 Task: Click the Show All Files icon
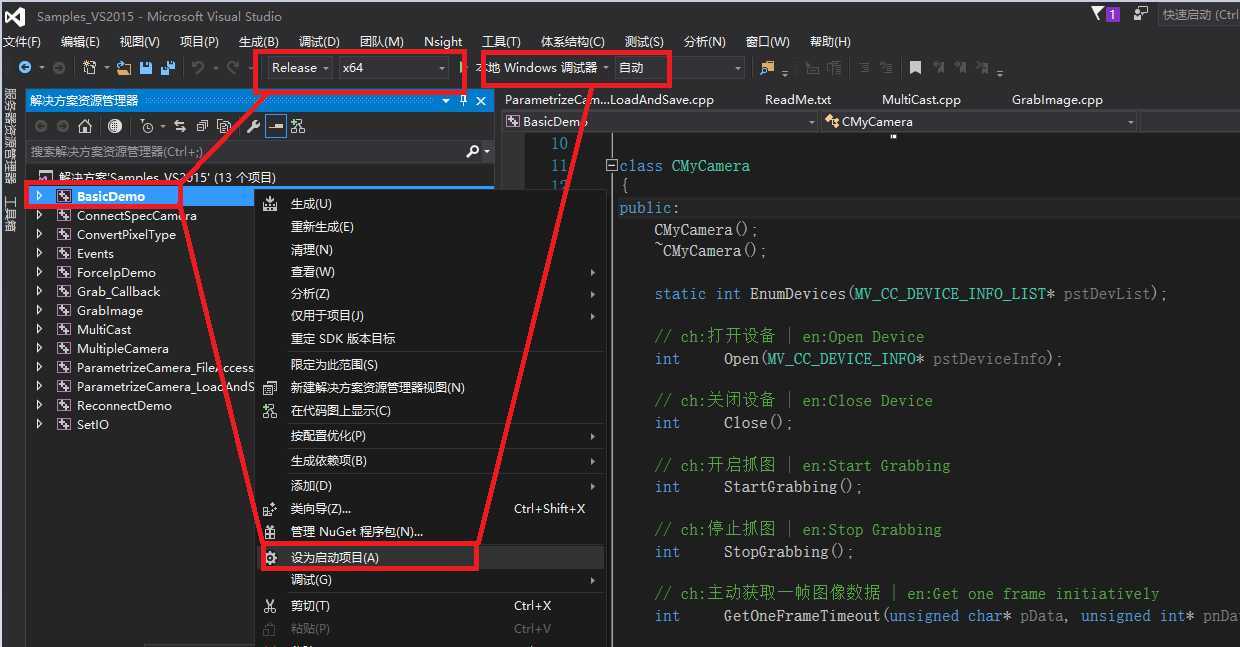pyautogui.click(x=224, y=126)
